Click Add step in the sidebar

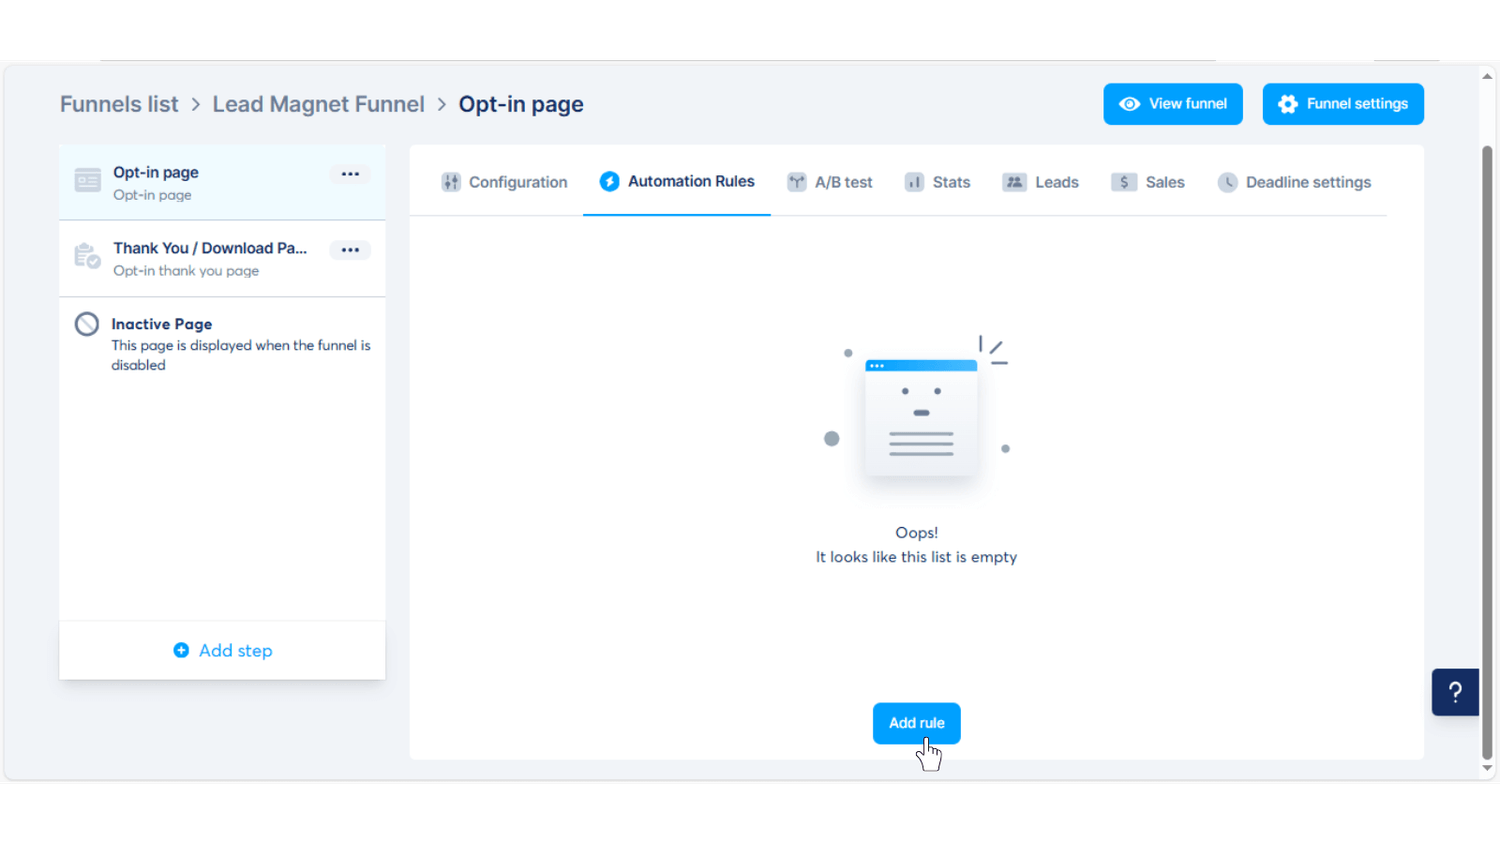click(x=222, y=650)
